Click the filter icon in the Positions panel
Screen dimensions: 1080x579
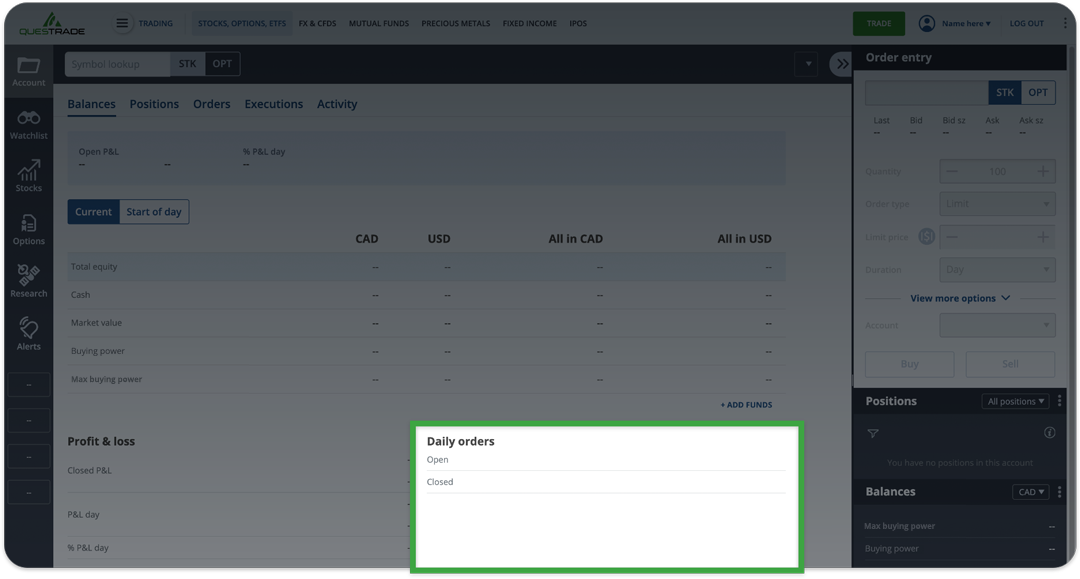(x=873, y=433)
